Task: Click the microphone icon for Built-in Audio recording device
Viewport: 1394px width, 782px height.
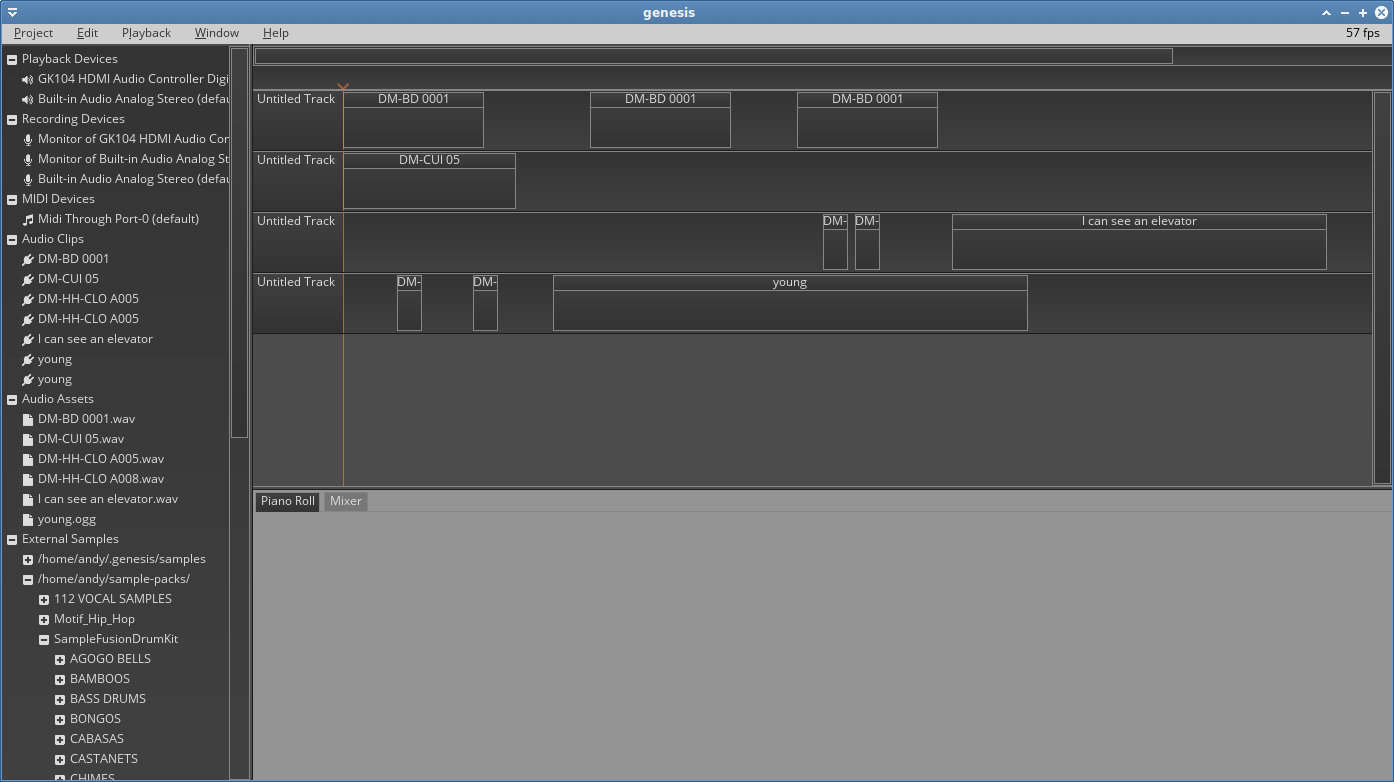Action: coord(28,179)
